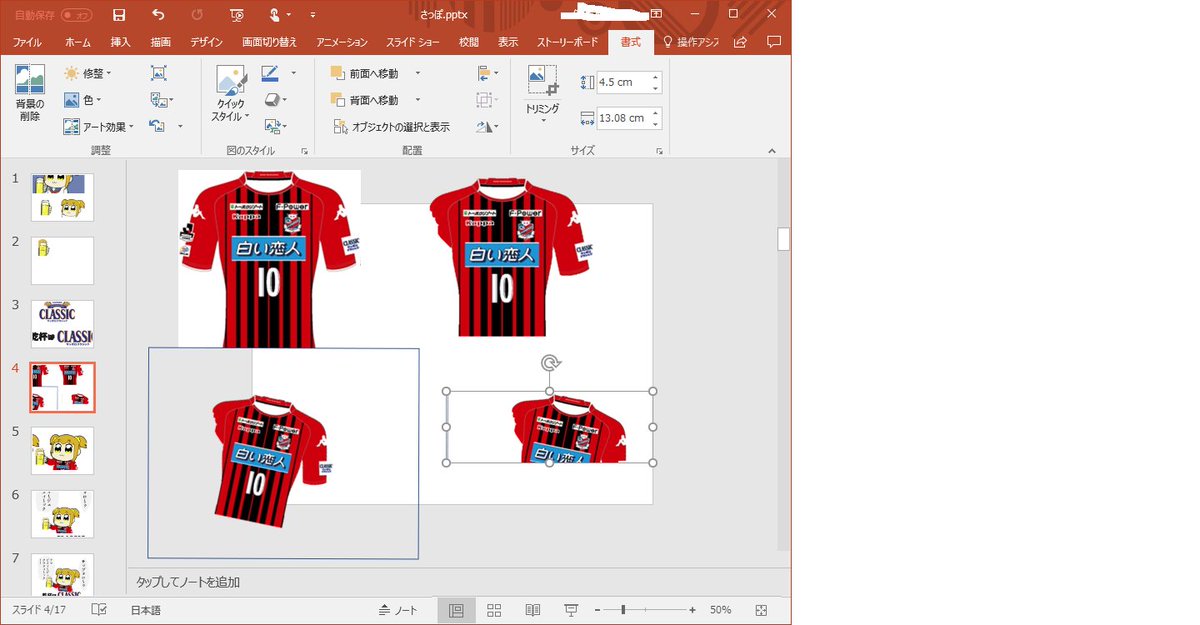Select slide 5 thumbnail

click(62, 451)
